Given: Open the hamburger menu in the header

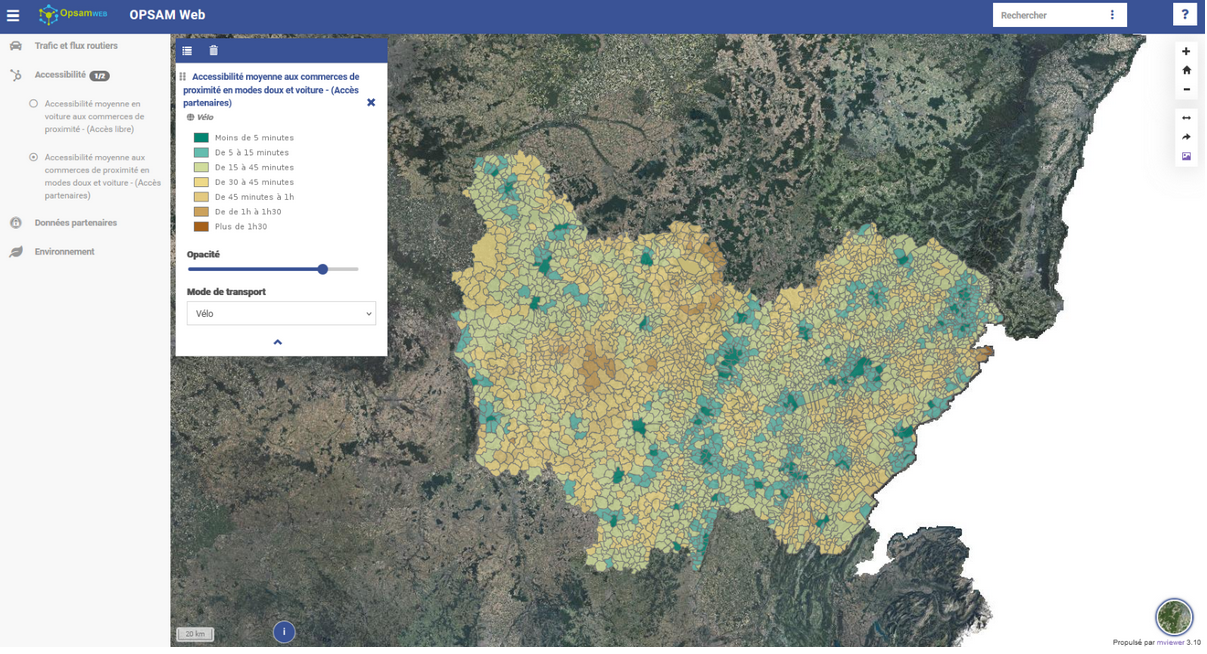Looking at the screenshot, I should click(13, 15).
